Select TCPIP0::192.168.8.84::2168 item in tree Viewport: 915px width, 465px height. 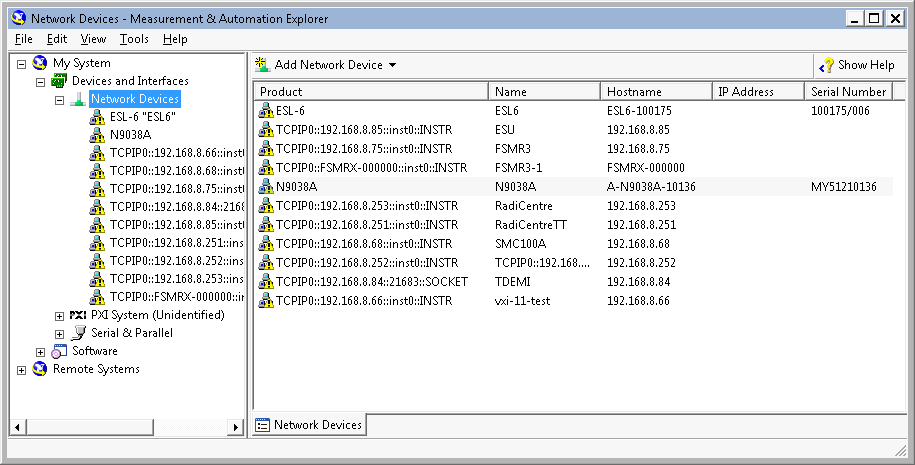coord(177,207)
